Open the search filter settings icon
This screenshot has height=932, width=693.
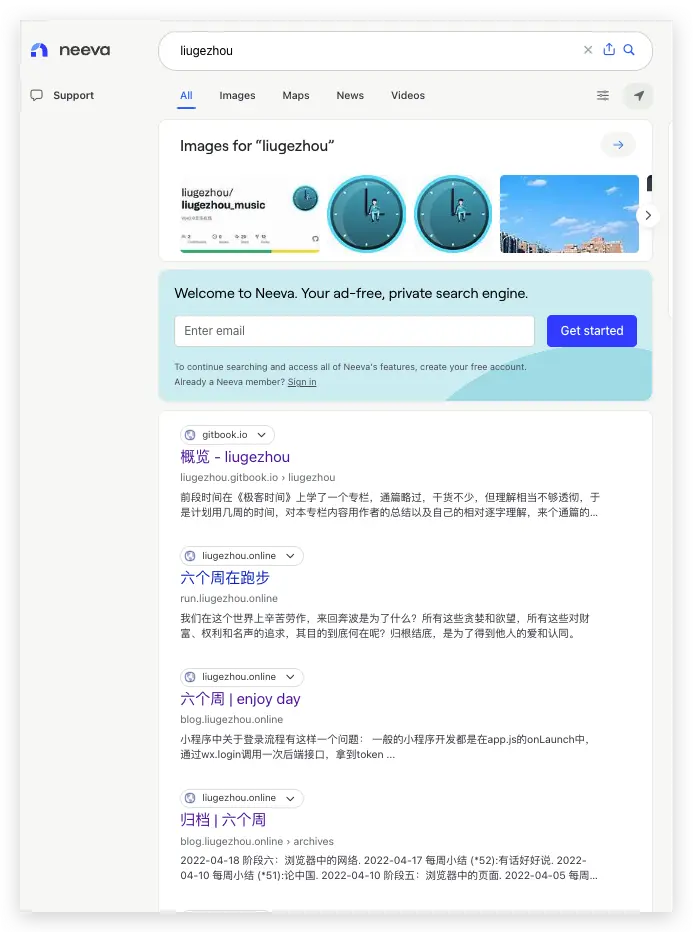pos(603,95)
